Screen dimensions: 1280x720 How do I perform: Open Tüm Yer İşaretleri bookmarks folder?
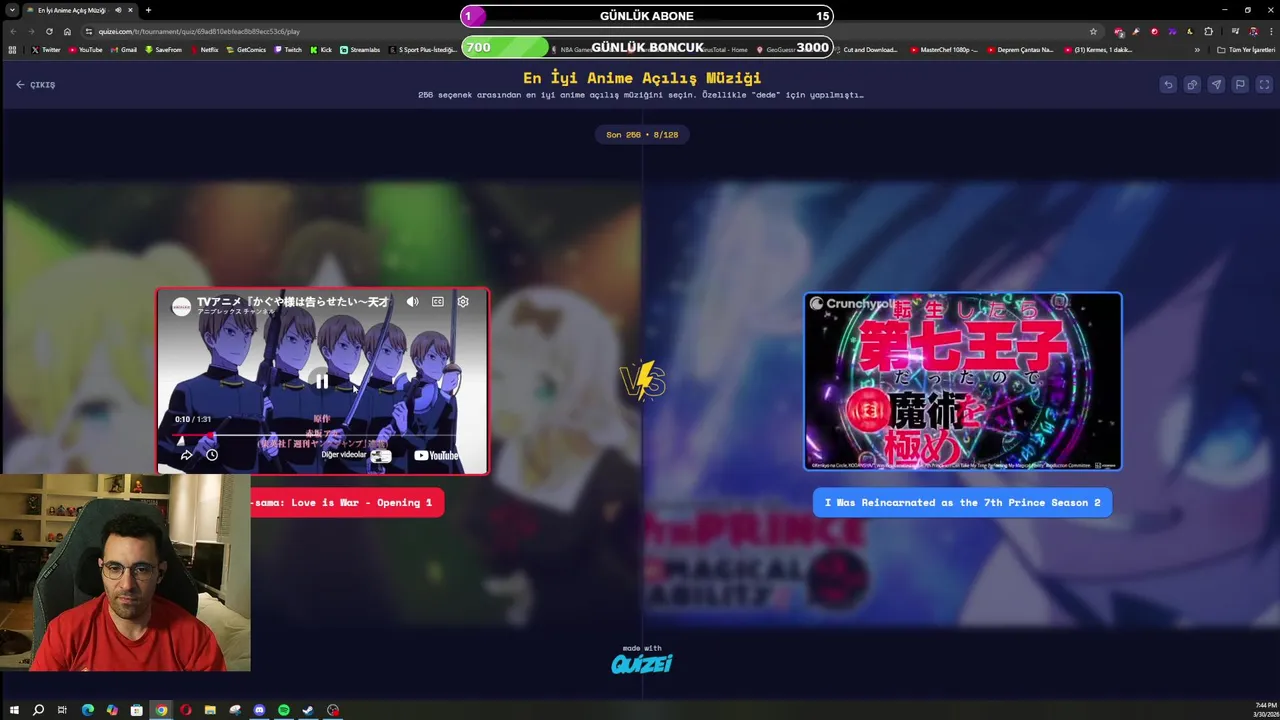click(1246, 50)
